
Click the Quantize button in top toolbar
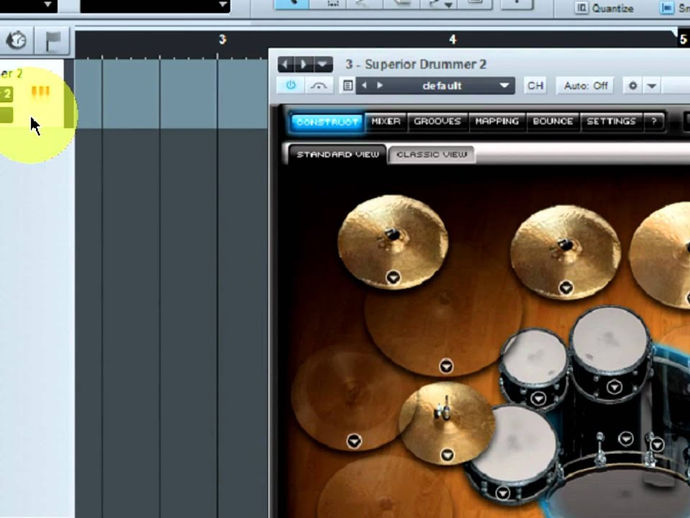pyautogui.click(x=613, y=8)
